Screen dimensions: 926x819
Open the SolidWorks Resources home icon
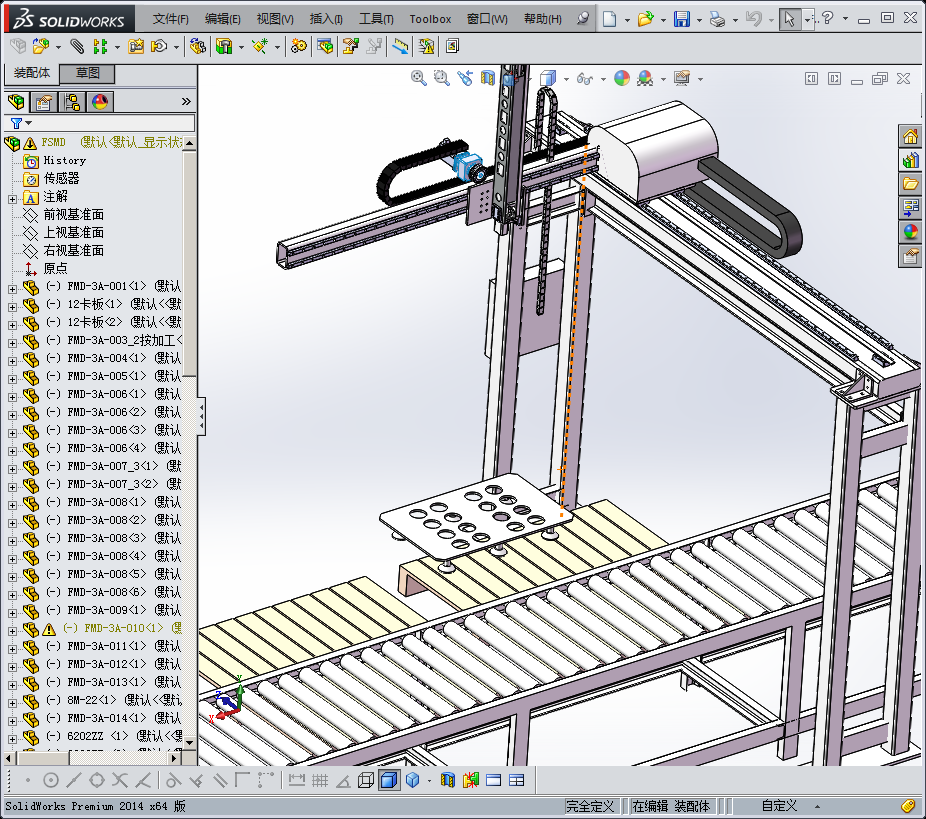tap(910, 137)
